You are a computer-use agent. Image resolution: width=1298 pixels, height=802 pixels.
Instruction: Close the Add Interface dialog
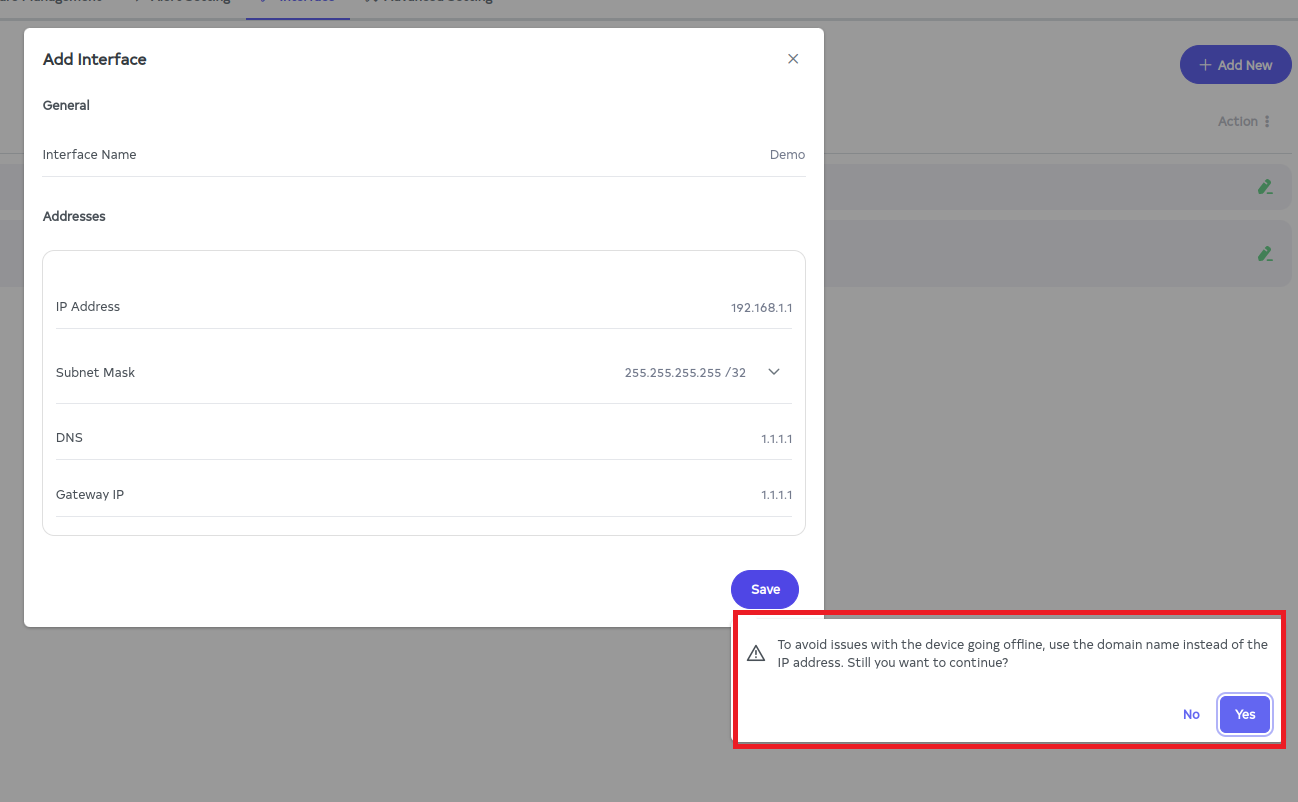tap(793, 59)
